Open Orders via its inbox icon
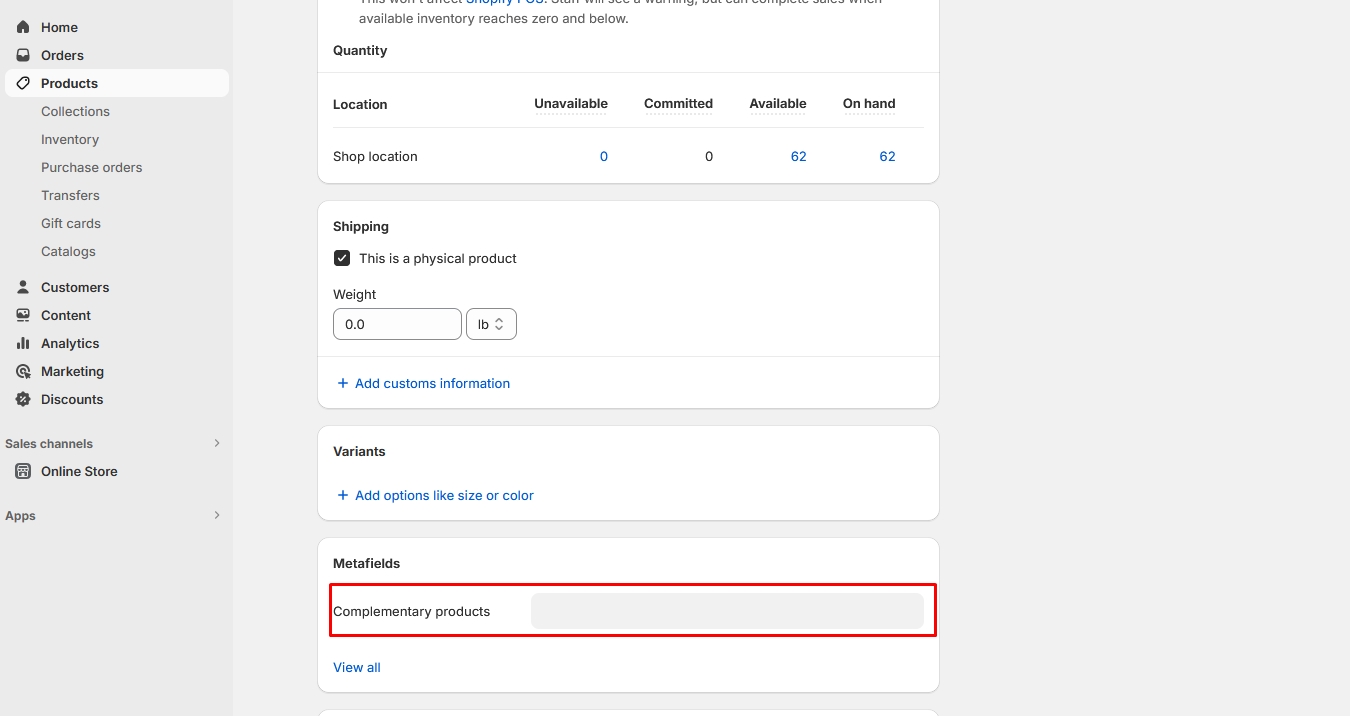Viewport: 1350px width, 716px height. 23,55
